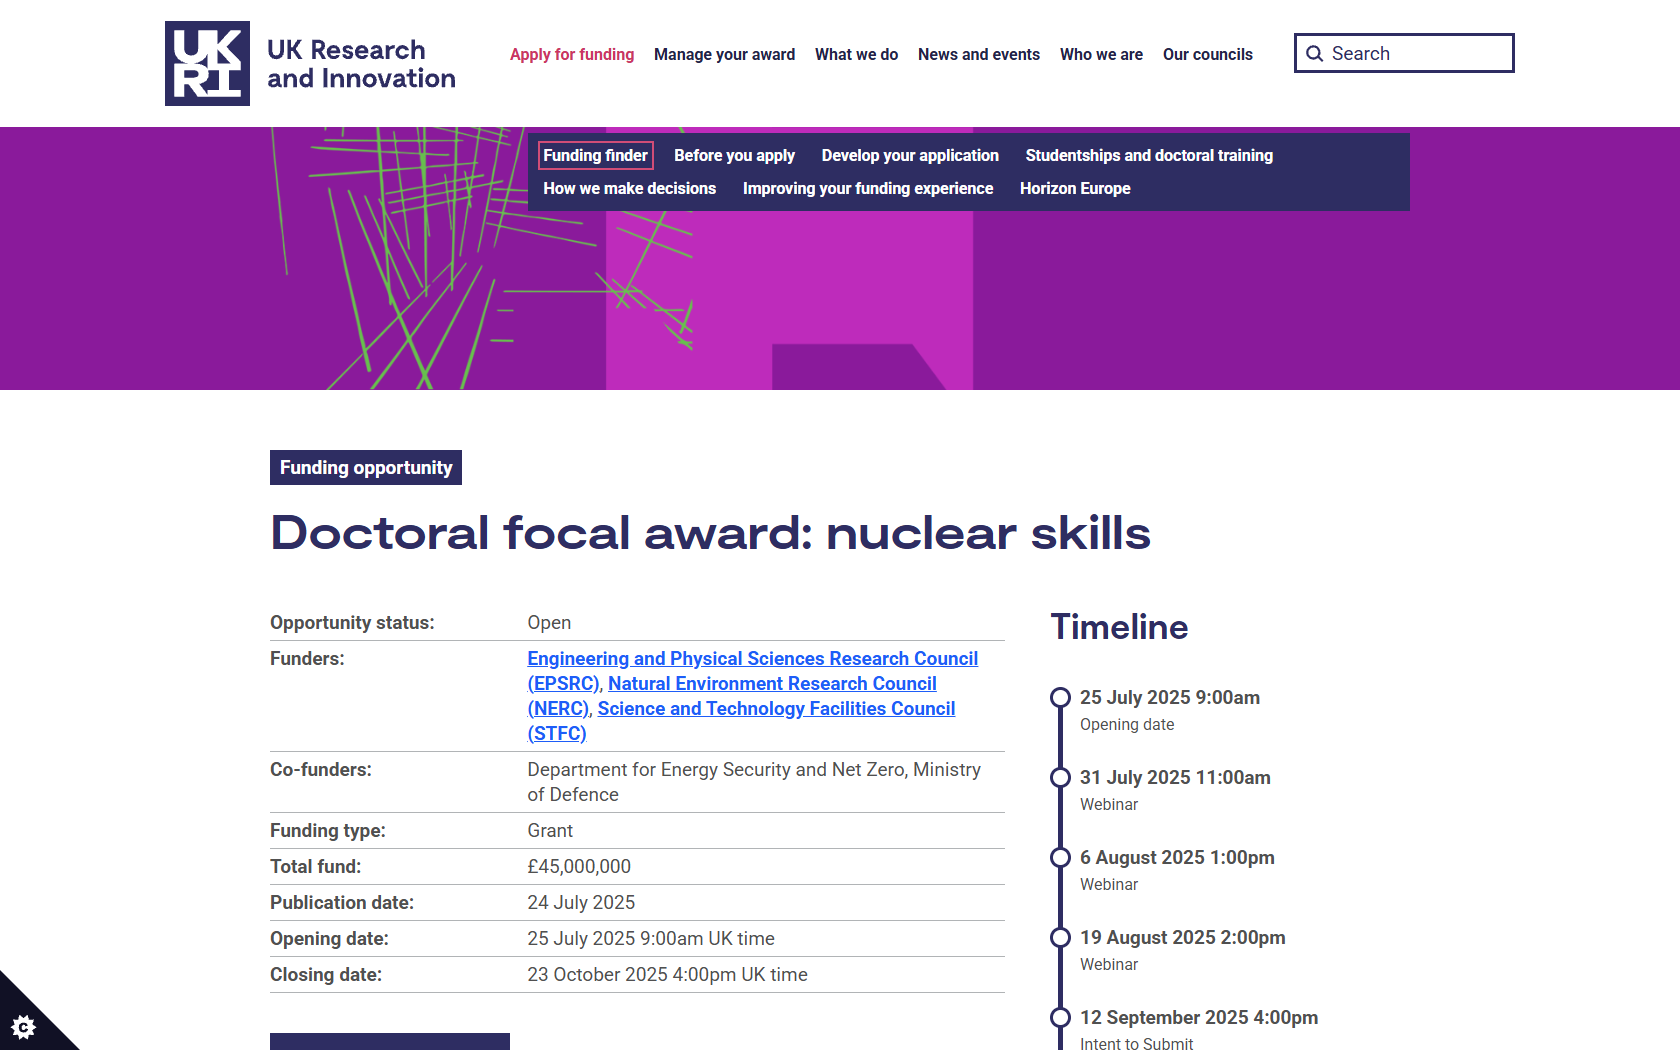Open the Our councils menu

coord(1207,54)
